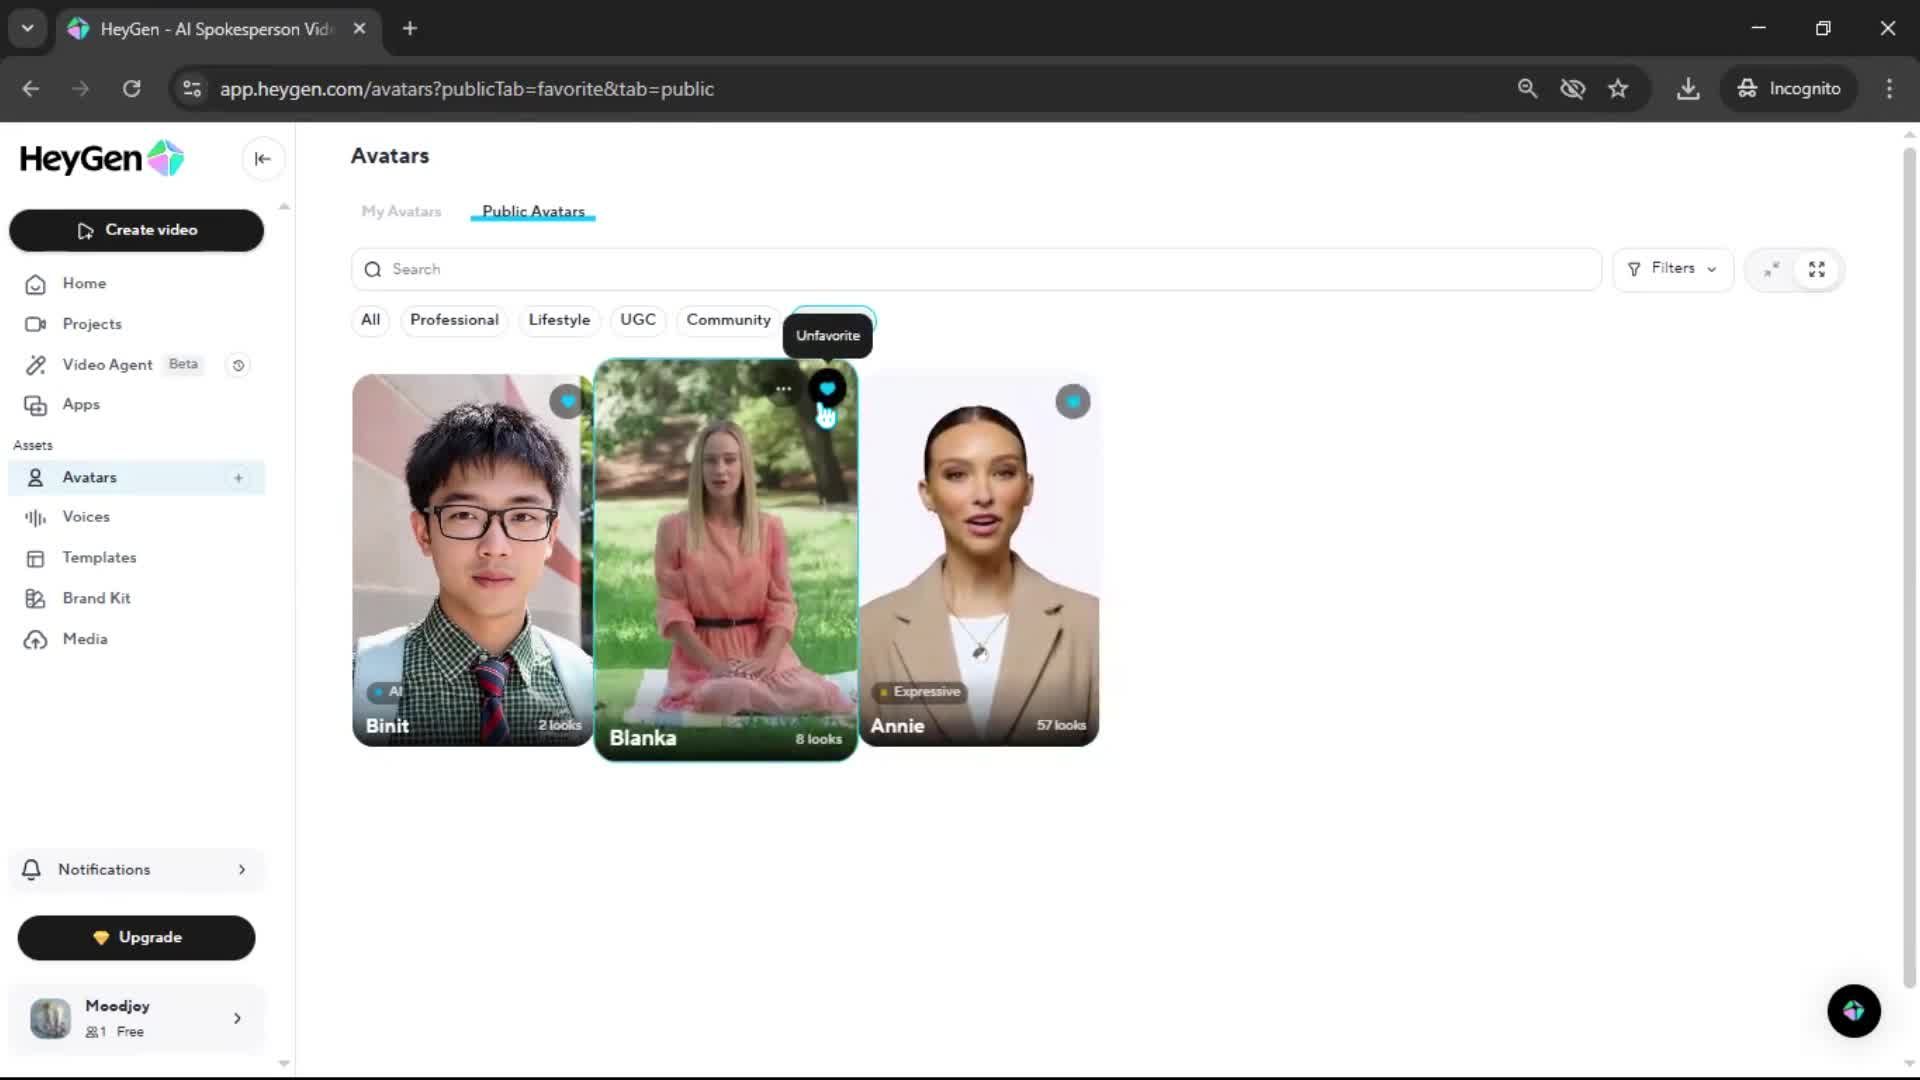Open the Voices page
The width and height of the screenshot is (1920, 1080).
click(x=86, y=517)
